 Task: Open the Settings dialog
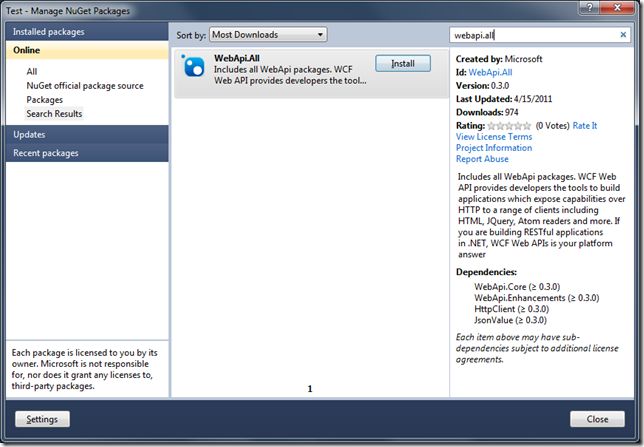[42, 419]
